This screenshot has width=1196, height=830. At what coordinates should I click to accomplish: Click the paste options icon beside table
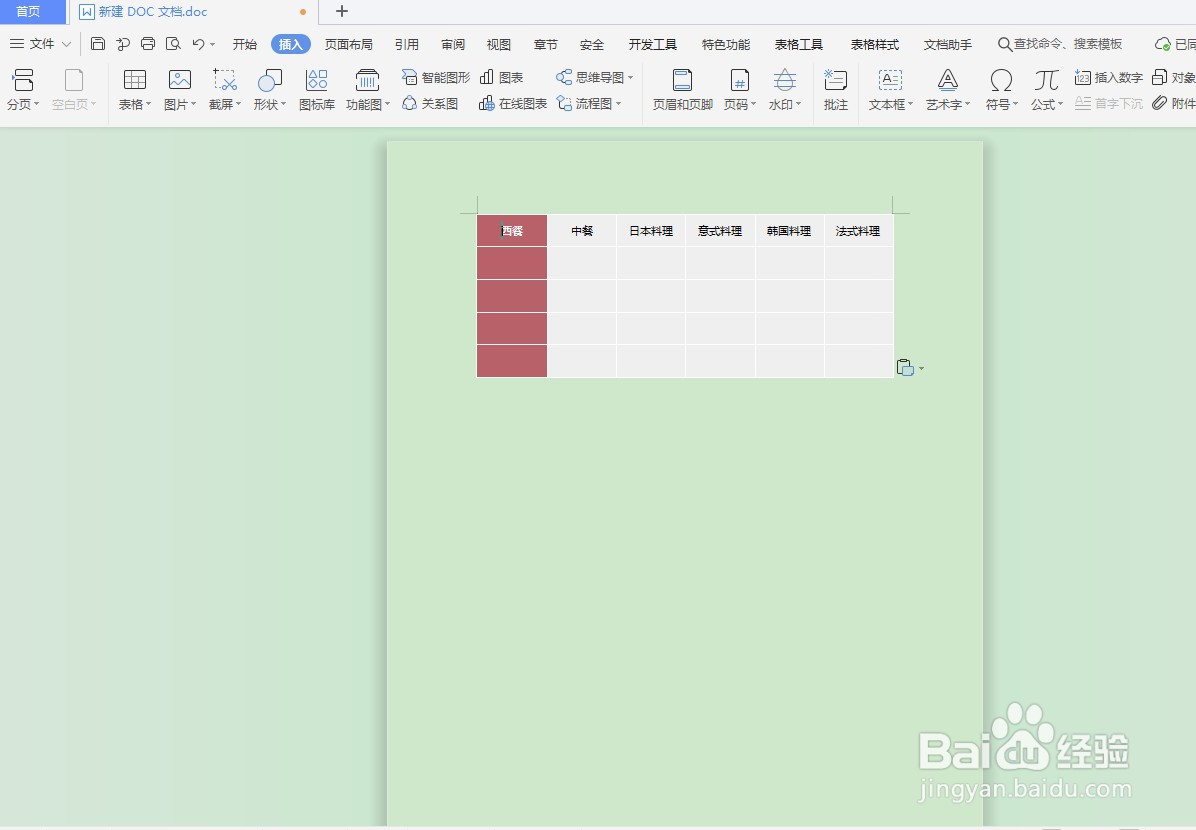905,368
